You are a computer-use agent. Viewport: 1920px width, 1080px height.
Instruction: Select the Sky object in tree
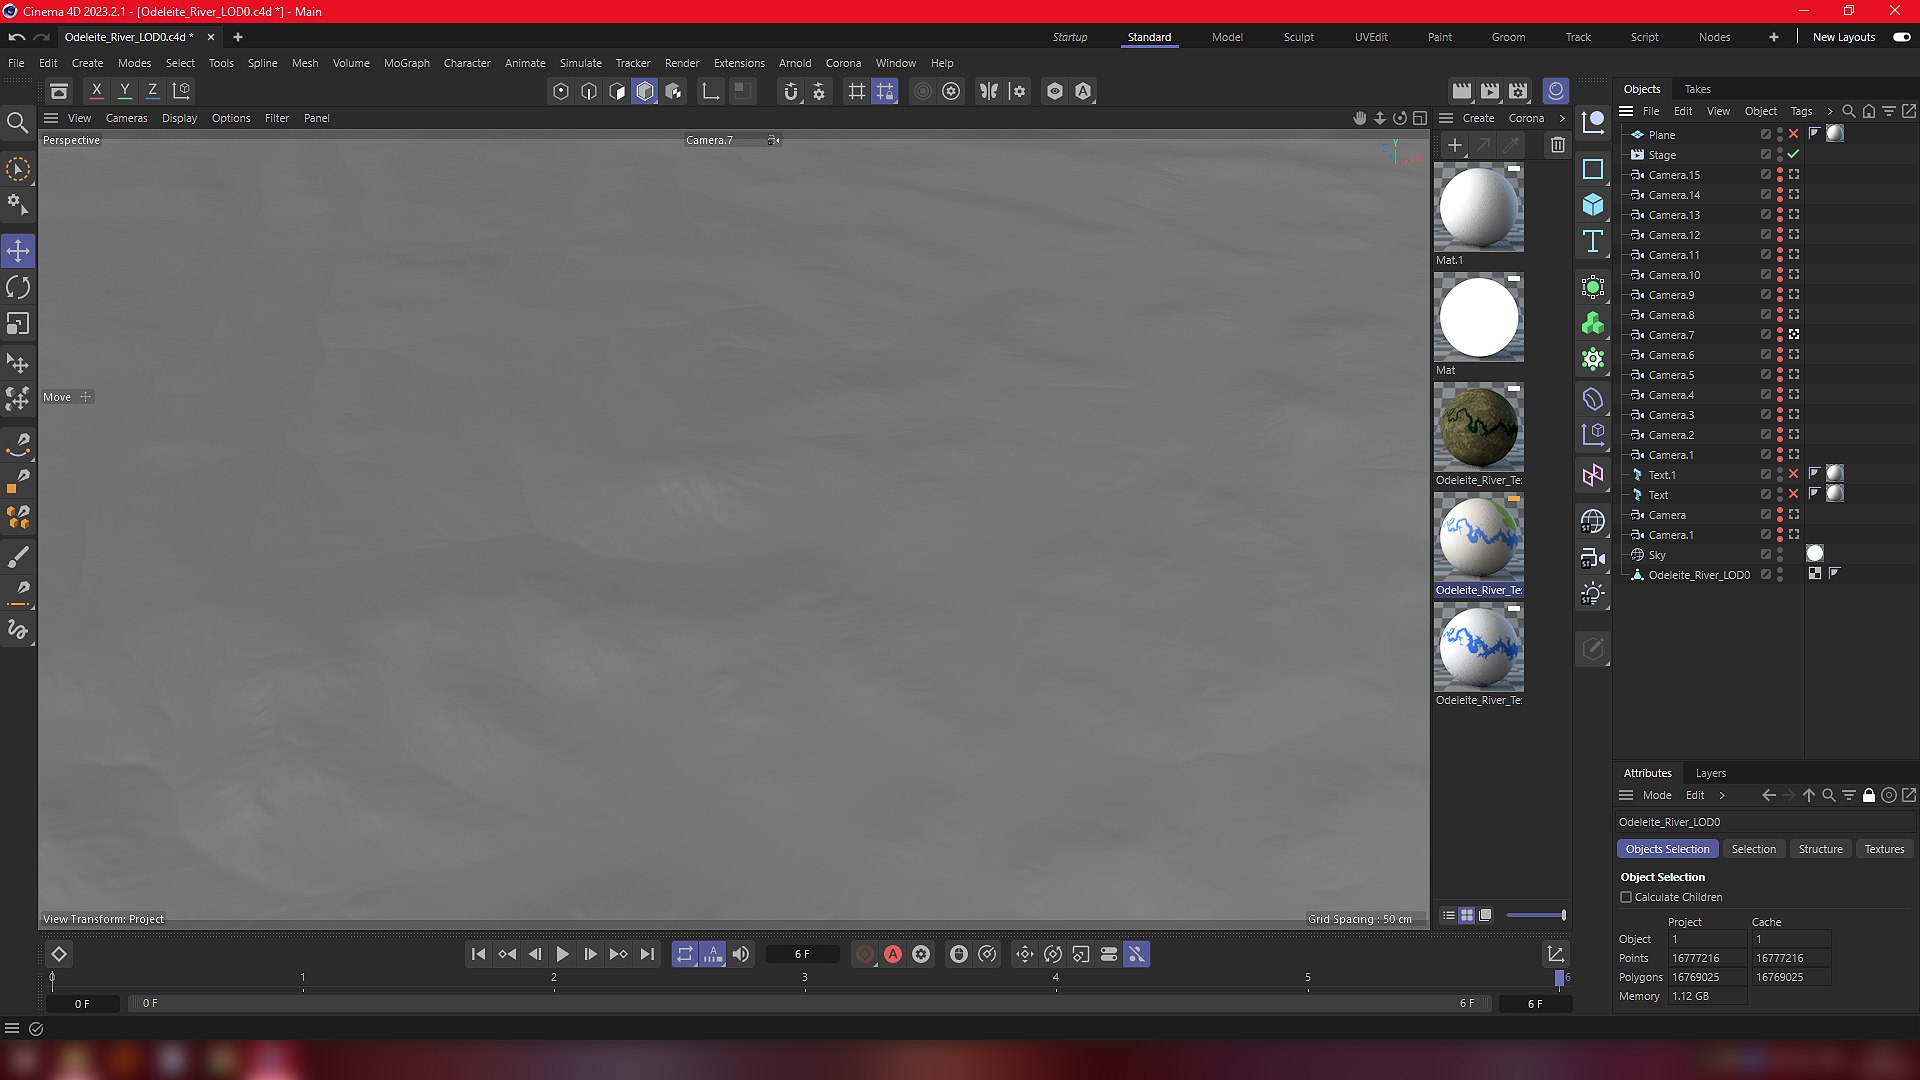coord(1657,555)
